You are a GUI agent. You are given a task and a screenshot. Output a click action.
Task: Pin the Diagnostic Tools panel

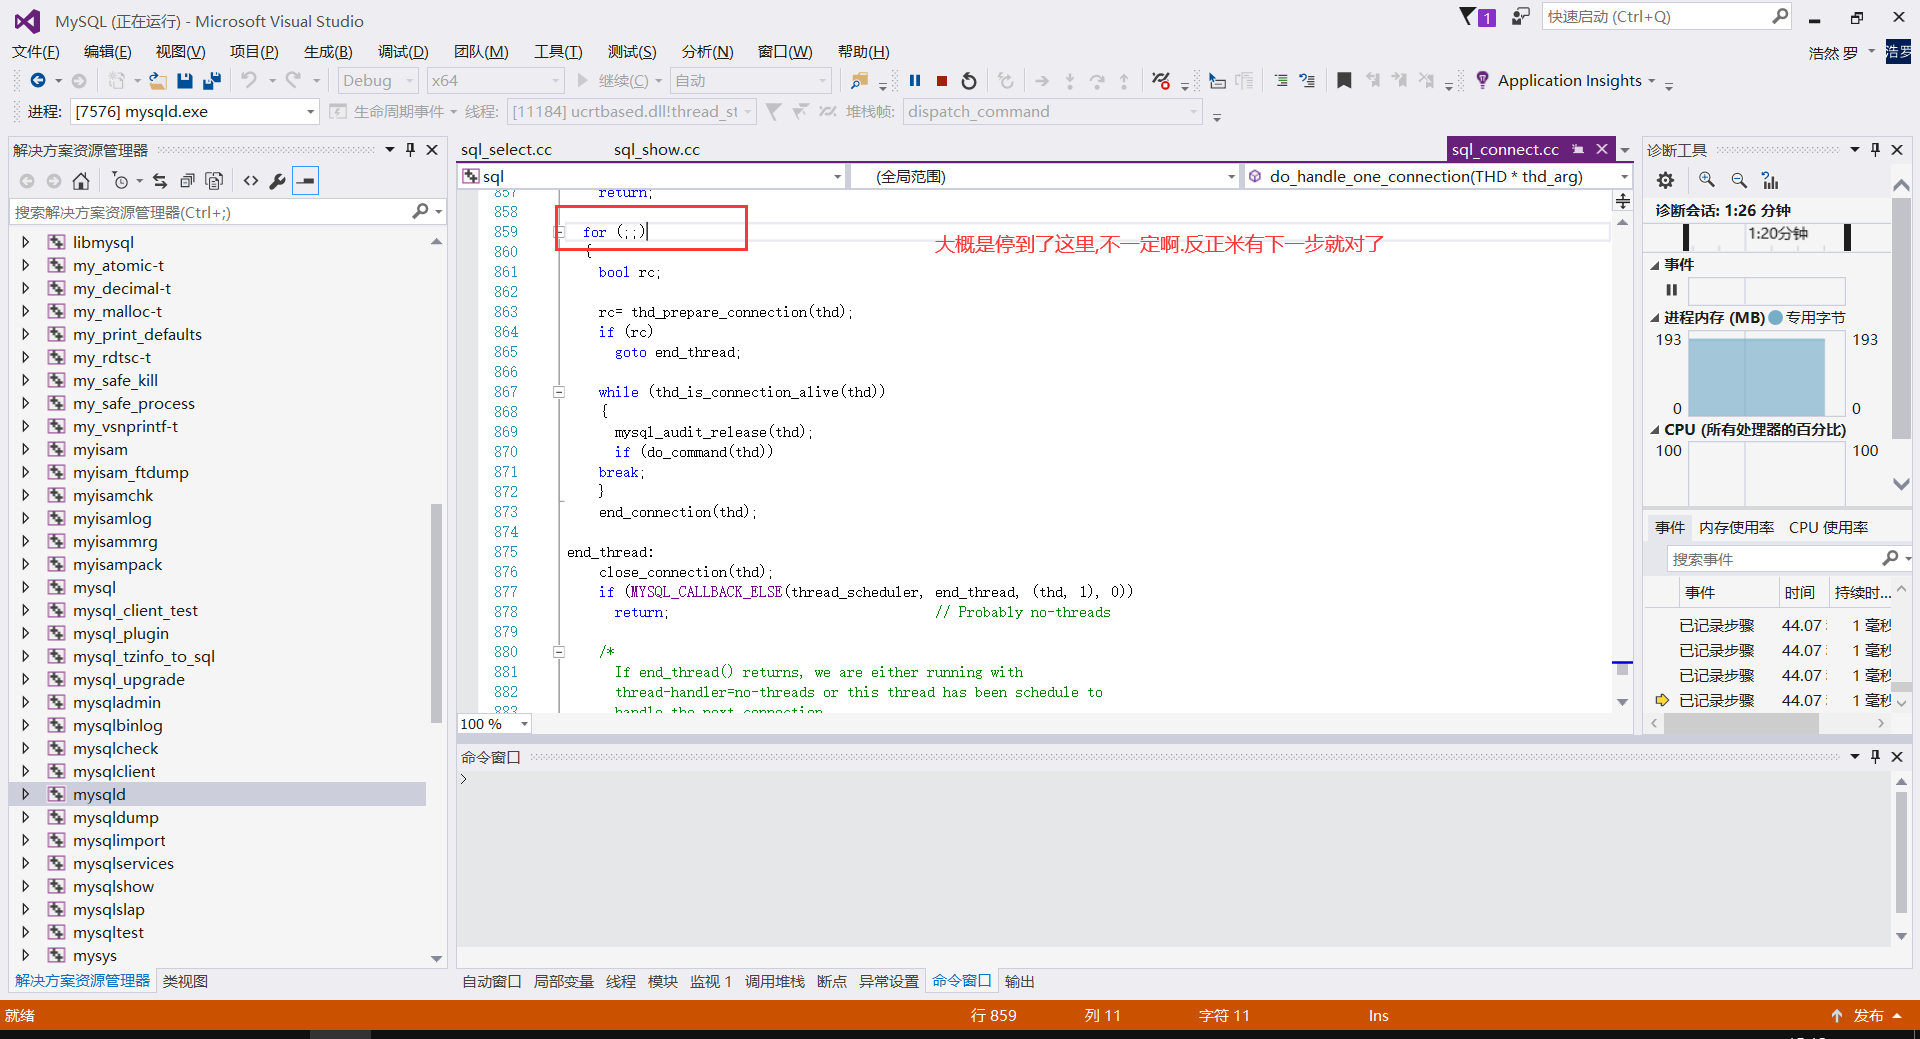(x=1876, y=150)
